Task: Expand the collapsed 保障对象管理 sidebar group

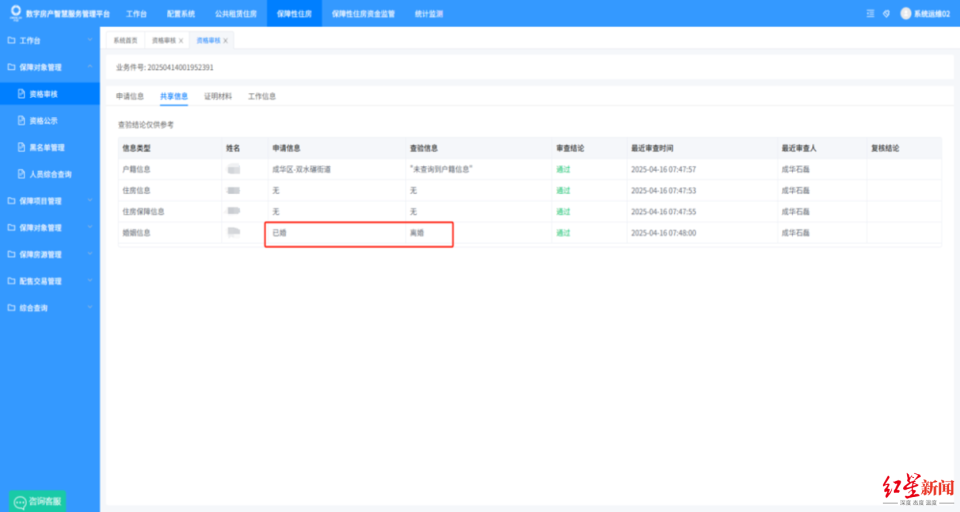Action: coord(90,228)
